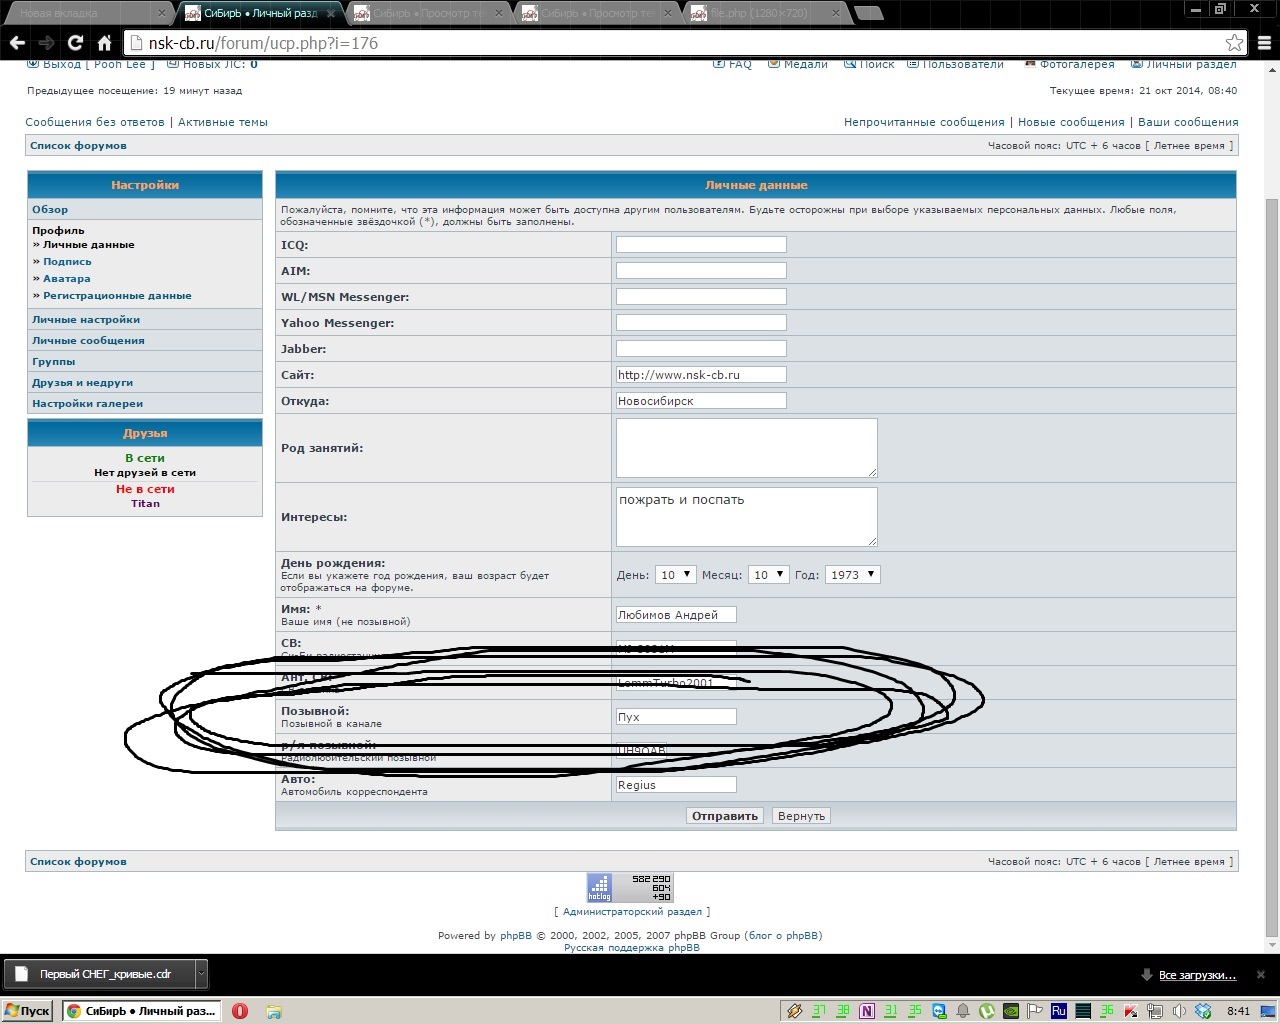Click the Dropbox tray icon
1280x1024 pixels.
[1203, 1011]
